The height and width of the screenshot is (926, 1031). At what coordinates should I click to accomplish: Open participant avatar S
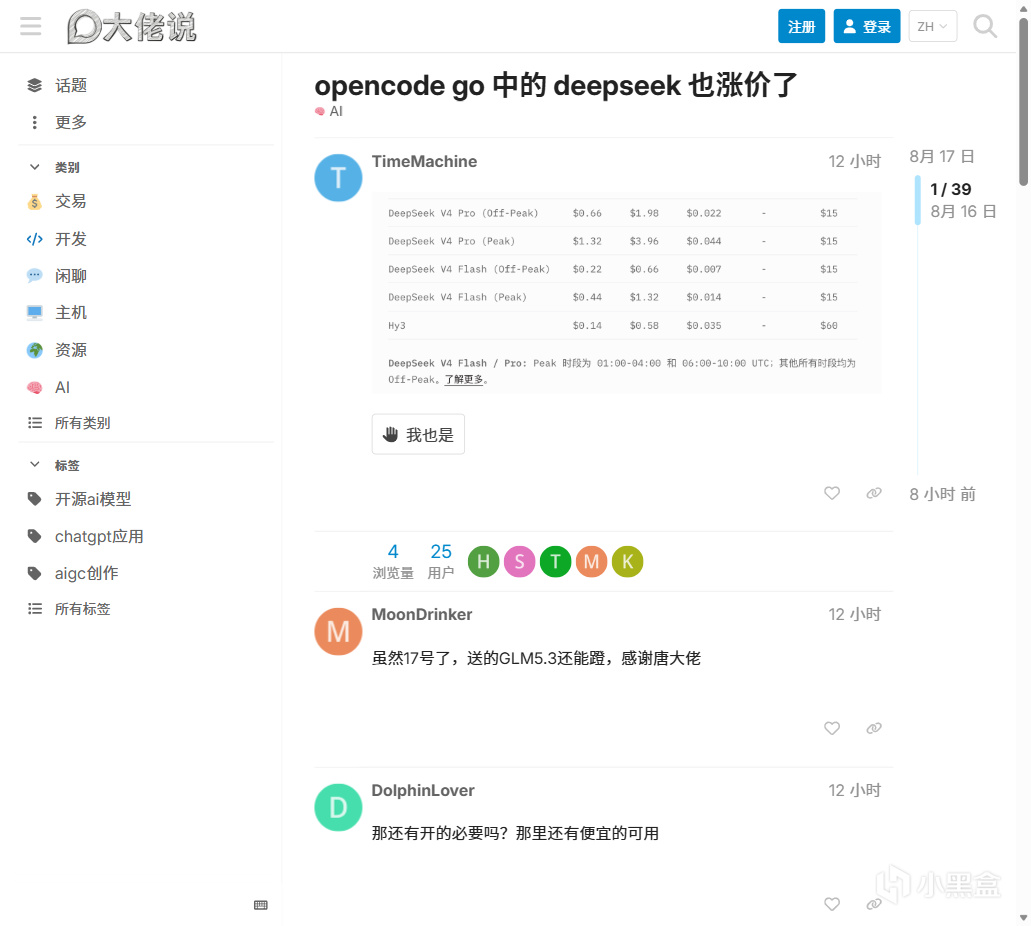click(519, 562)
